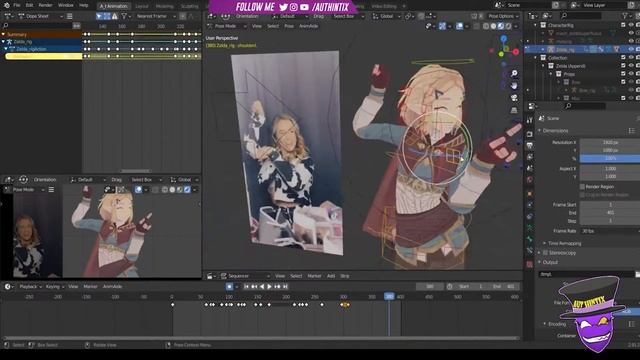Toggle camera view gizmo in main viewport
This screenshot has height=360, width=640.
514,98
